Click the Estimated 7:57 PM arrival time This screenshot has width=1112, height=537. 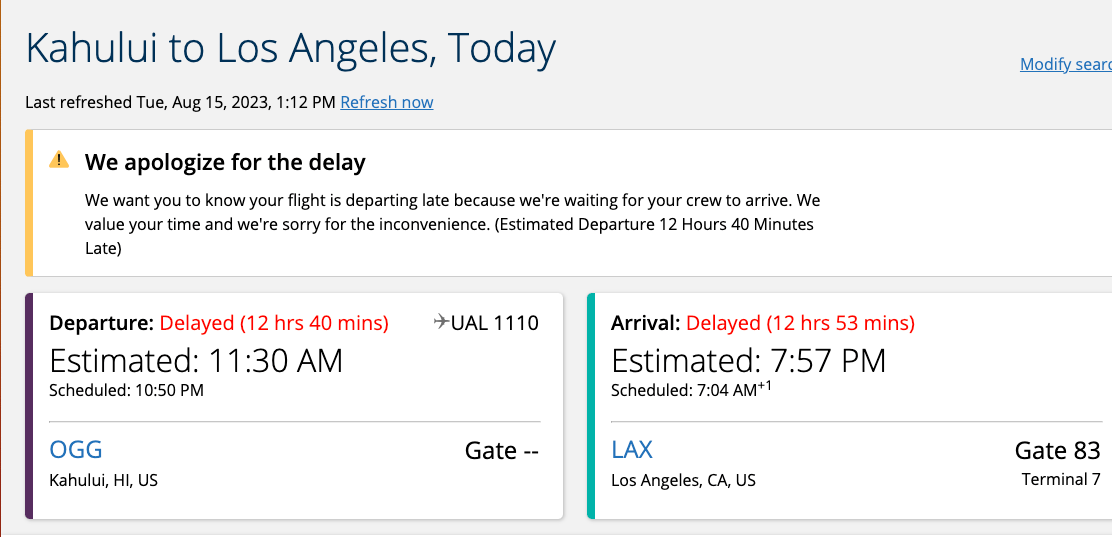[x=749, y=361]
